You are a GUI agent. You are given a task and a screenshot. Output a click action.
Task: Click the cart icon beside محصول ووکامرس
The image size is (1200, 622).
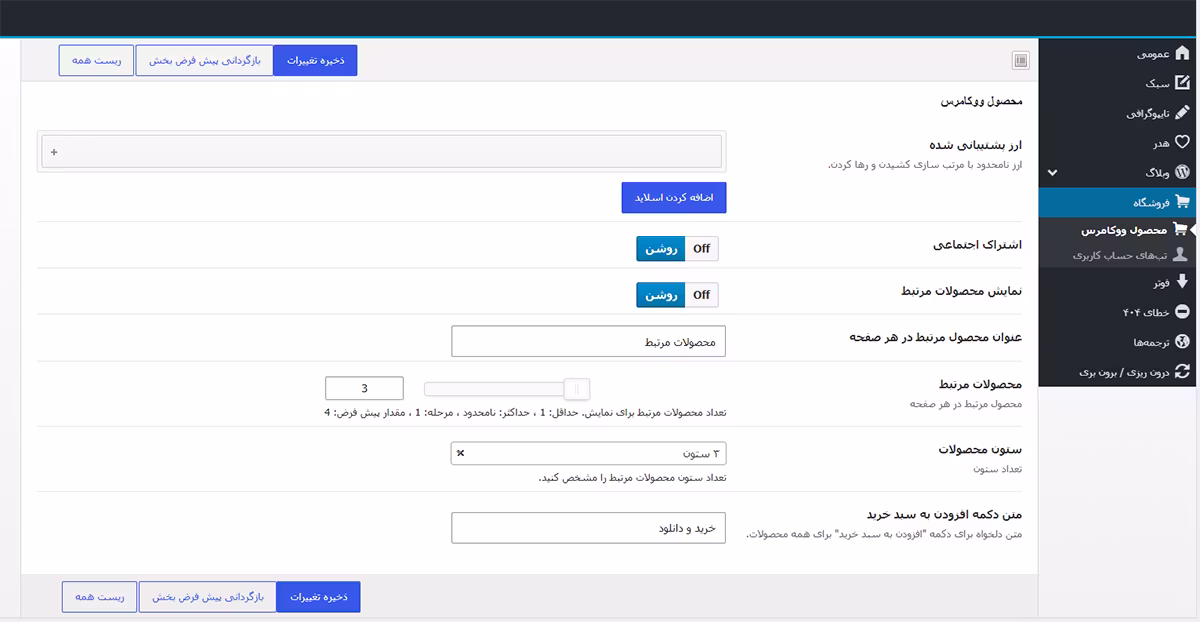click(1179, 230)
